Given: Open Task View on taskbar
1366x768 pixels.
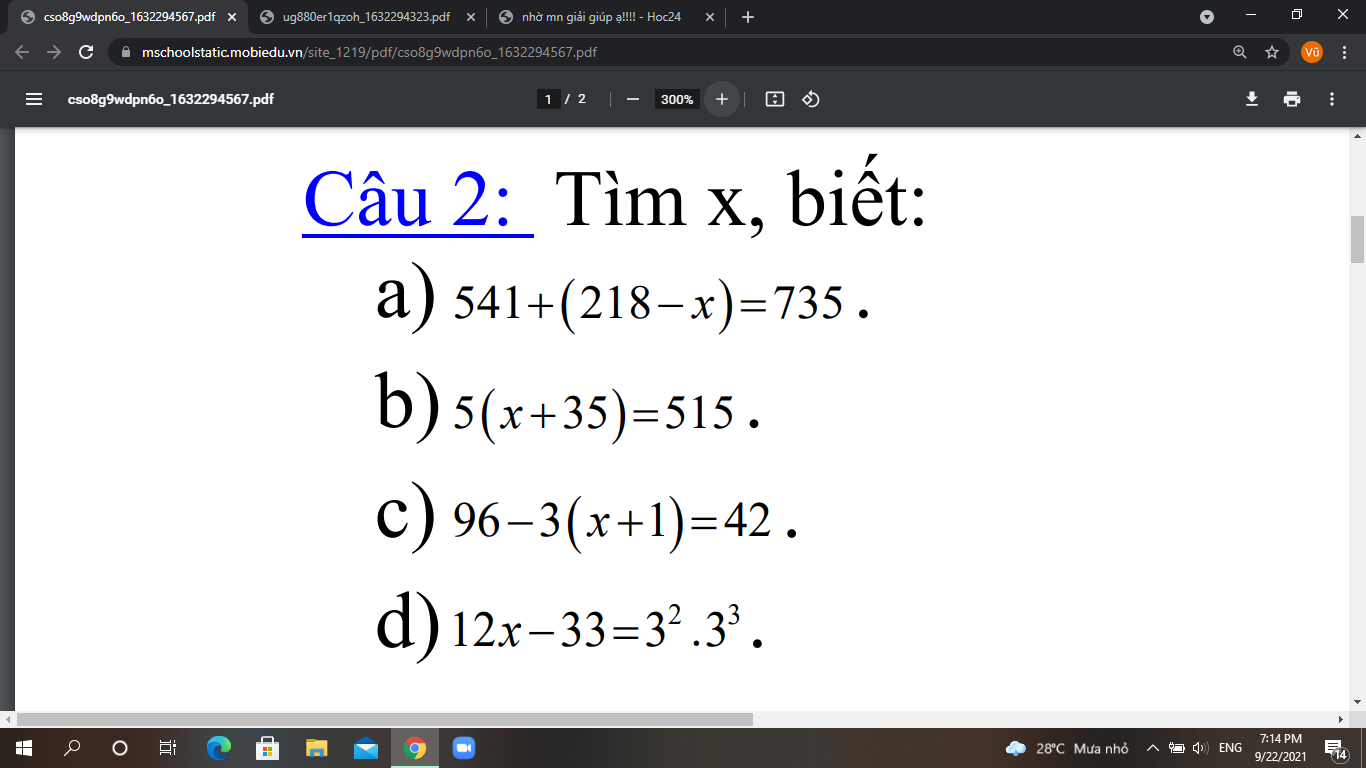Looking at the screenshot, I should 168,748.
